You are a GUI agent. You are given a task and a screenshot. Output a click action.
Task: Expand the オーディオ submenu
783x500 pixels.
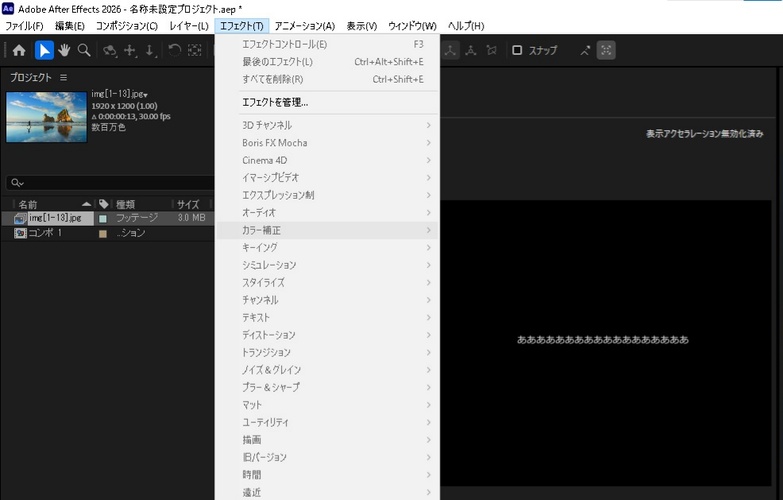327,213
